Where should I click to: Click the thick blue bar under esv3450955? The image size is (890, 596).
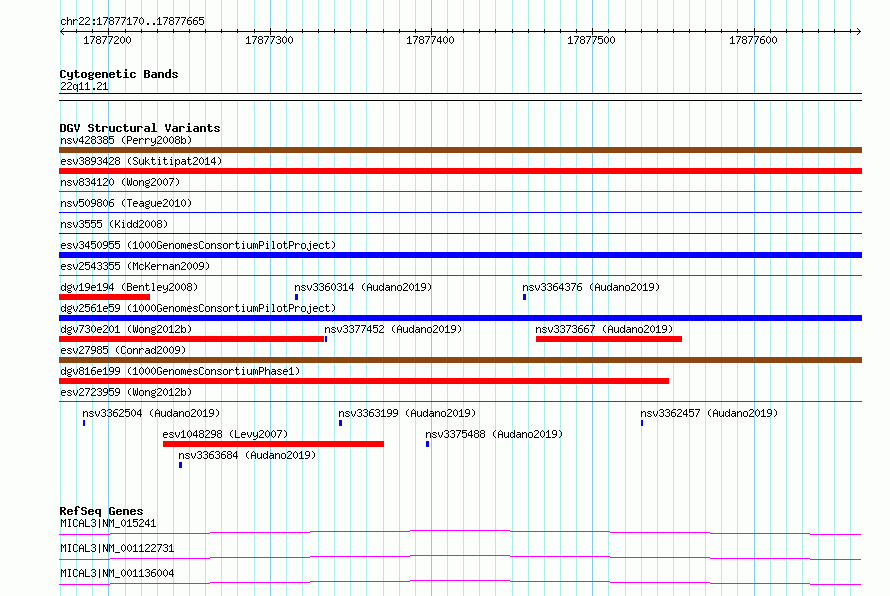(x=460, y=255)
